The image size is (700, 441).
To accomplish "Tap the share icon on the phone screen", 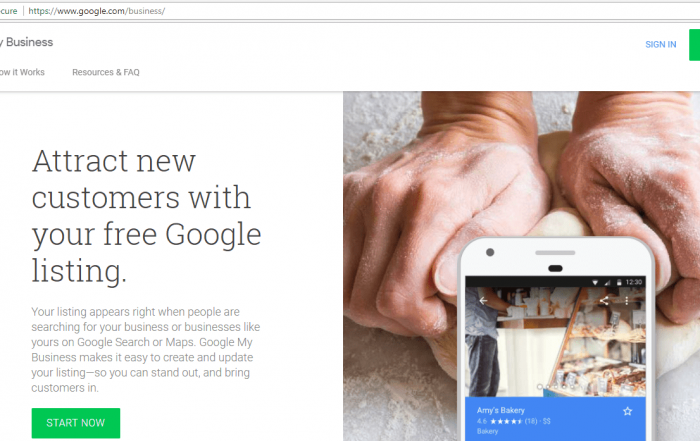I will (604, 301).
